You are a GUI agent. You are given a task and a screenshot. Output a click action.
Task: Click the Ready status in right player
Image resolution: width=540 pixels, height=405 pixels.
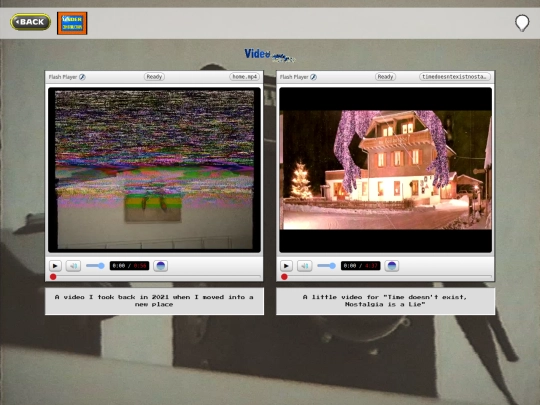385,77
